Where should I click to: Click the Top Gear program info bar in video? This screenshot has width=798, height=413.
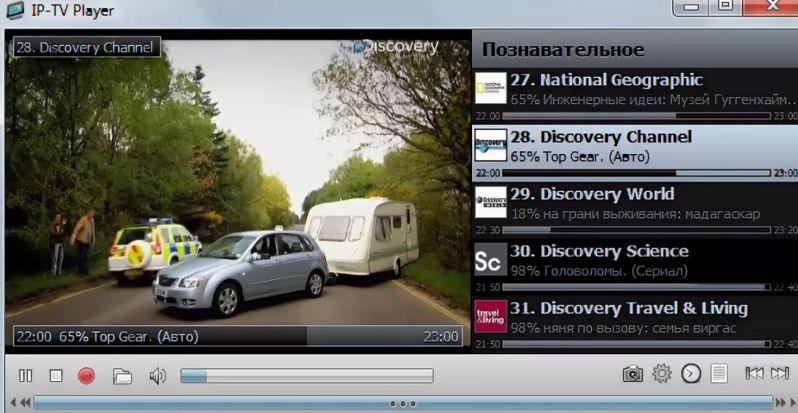tap(238, 337)
